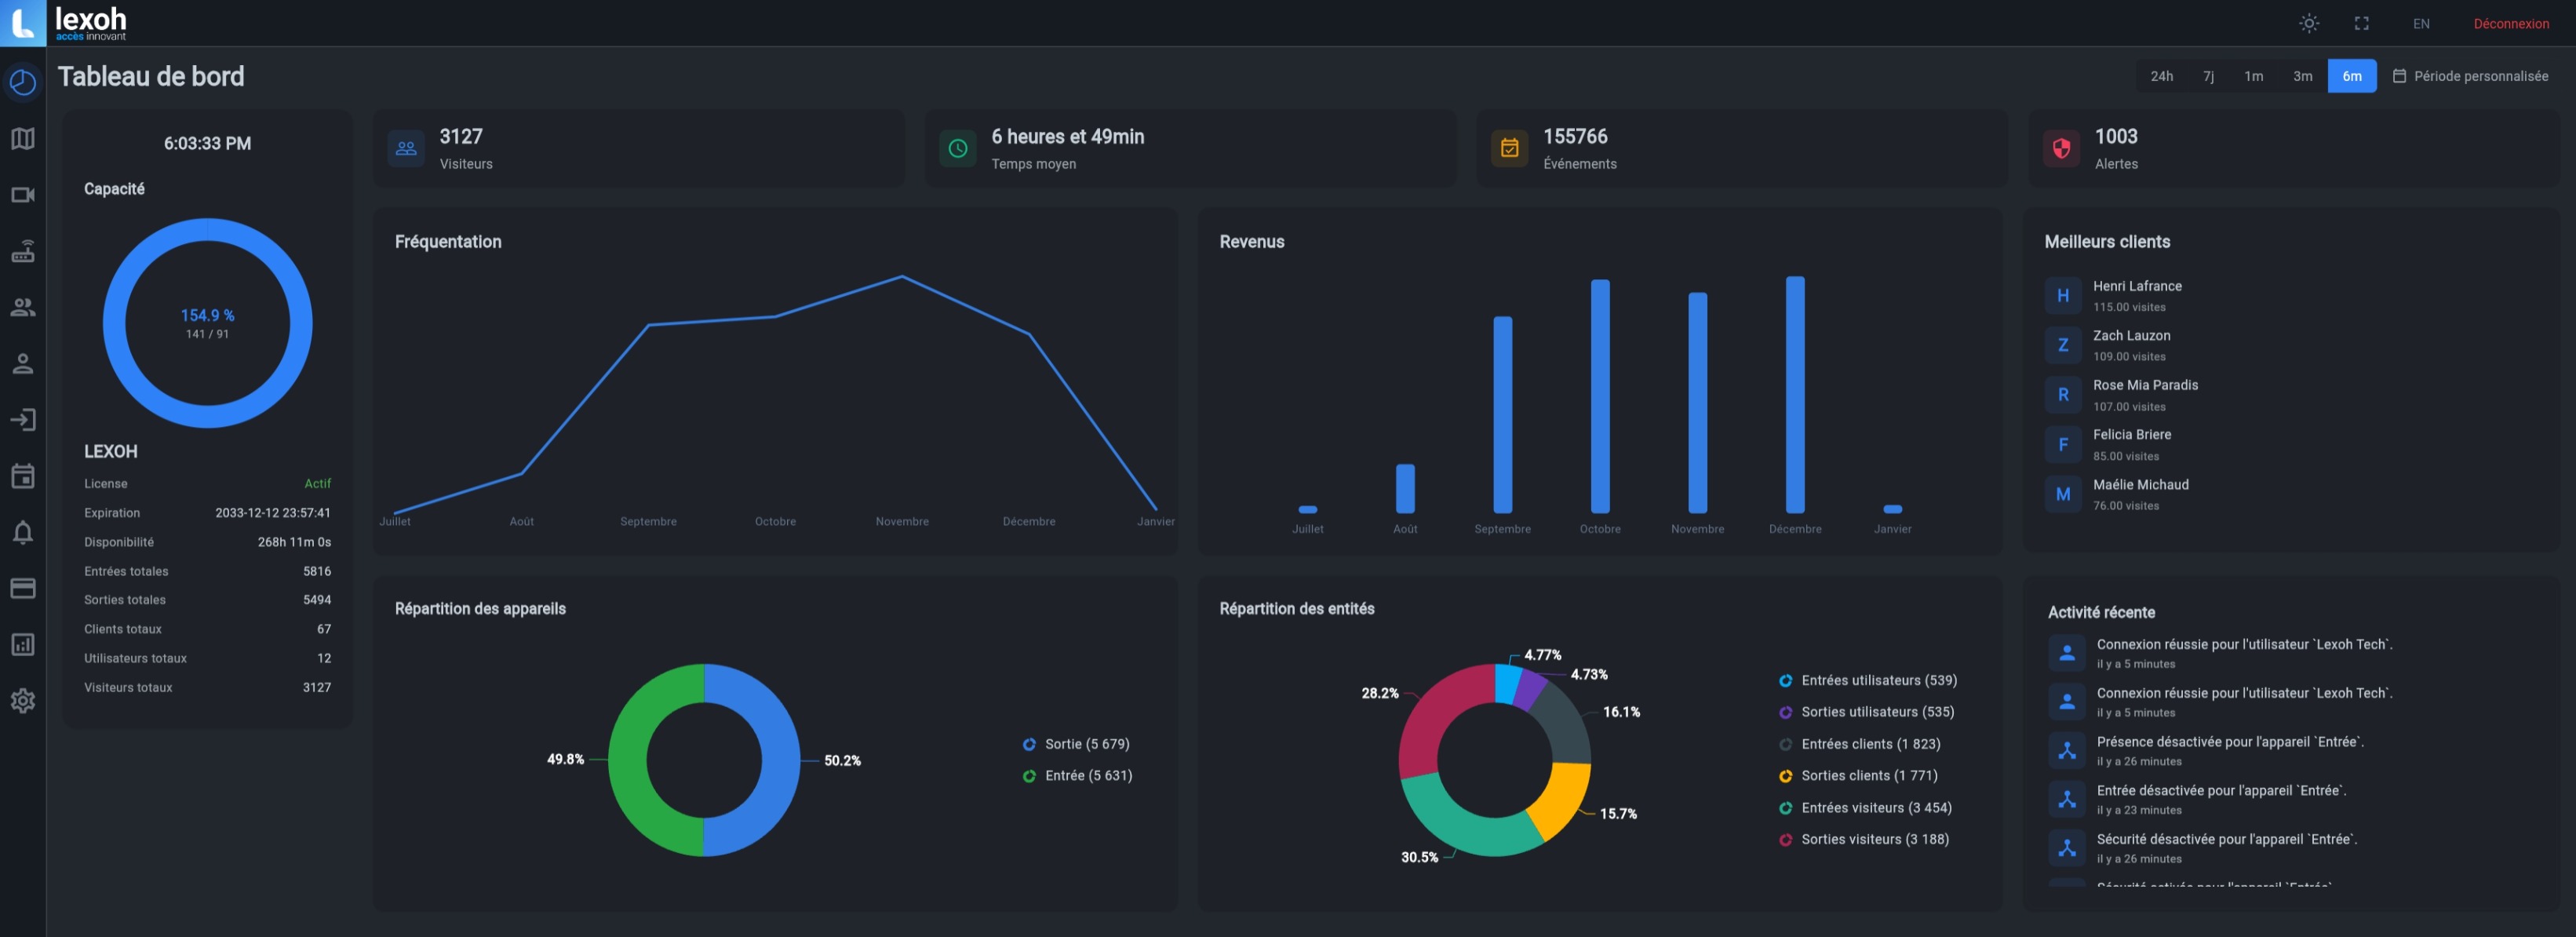Toggle Entrées utilisateurs legend item

coord(1868,680)
